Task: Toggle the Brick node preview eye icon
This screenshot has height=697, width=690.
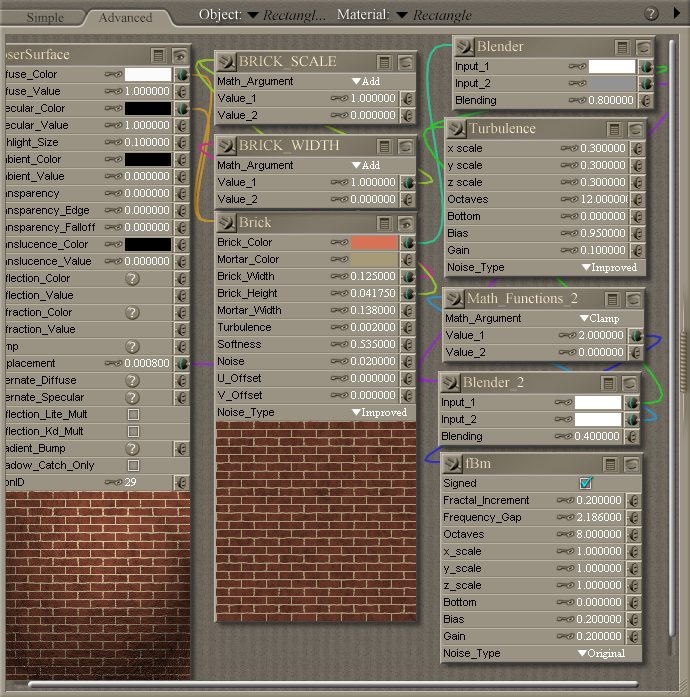Action: pyautogui.click(x=405, y=223)
